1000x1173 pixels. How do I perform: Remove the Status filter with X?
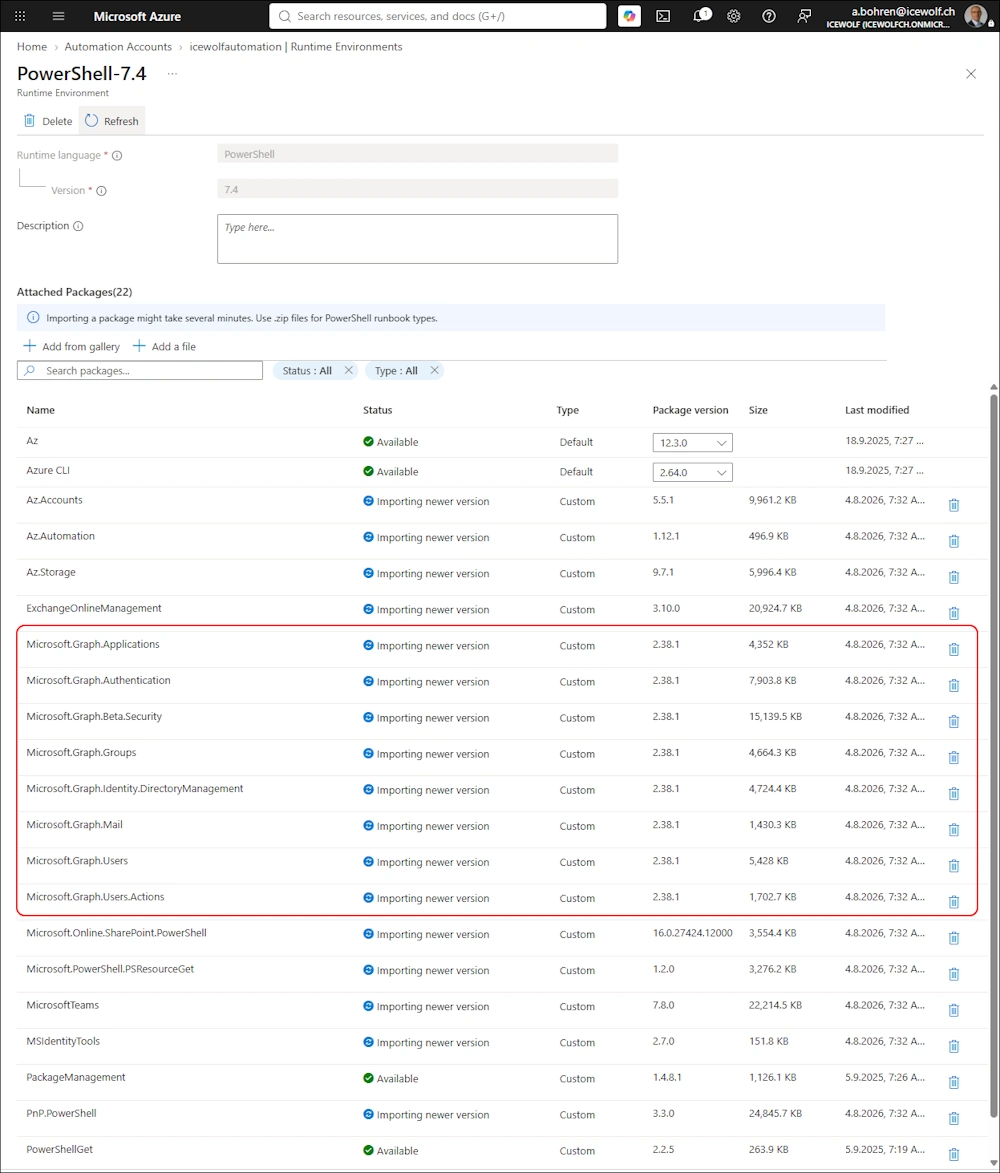[x=349, y=370]
